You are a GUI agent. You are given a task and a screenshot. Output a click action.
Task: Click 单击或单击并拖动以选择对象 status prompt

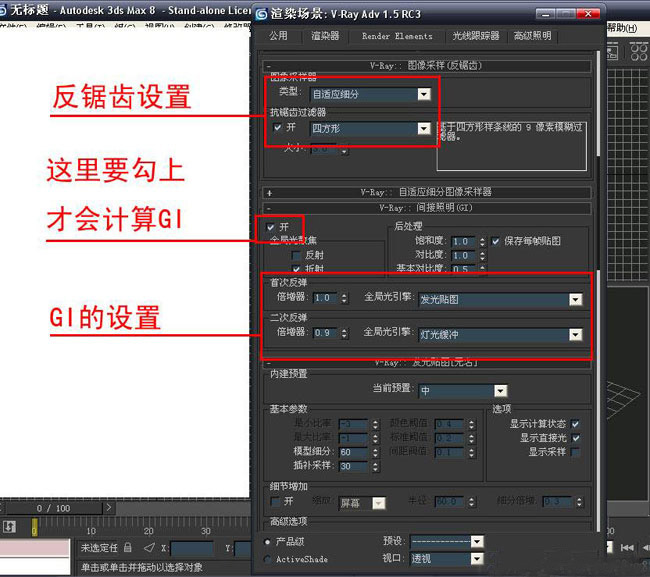(x=141, y=567)
